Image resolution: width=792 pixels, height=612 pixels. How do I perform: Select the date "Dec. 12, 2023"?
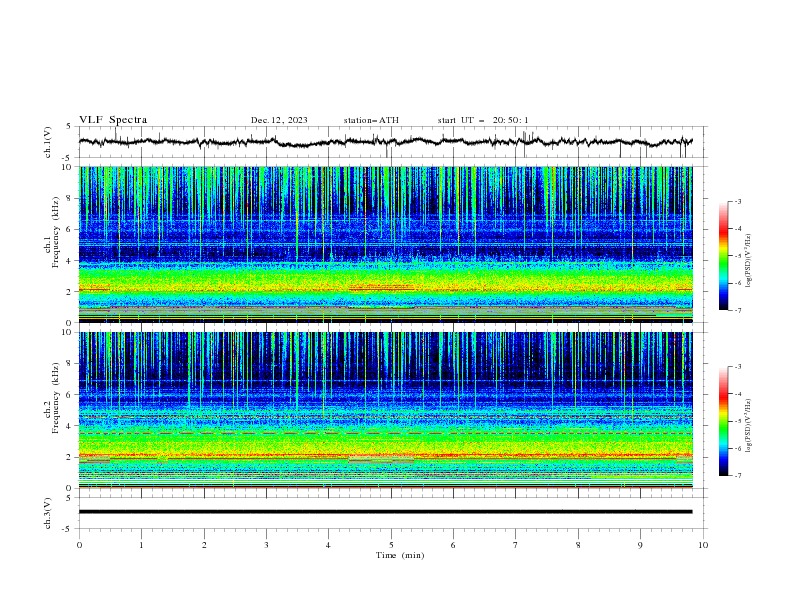click(279, 120)
